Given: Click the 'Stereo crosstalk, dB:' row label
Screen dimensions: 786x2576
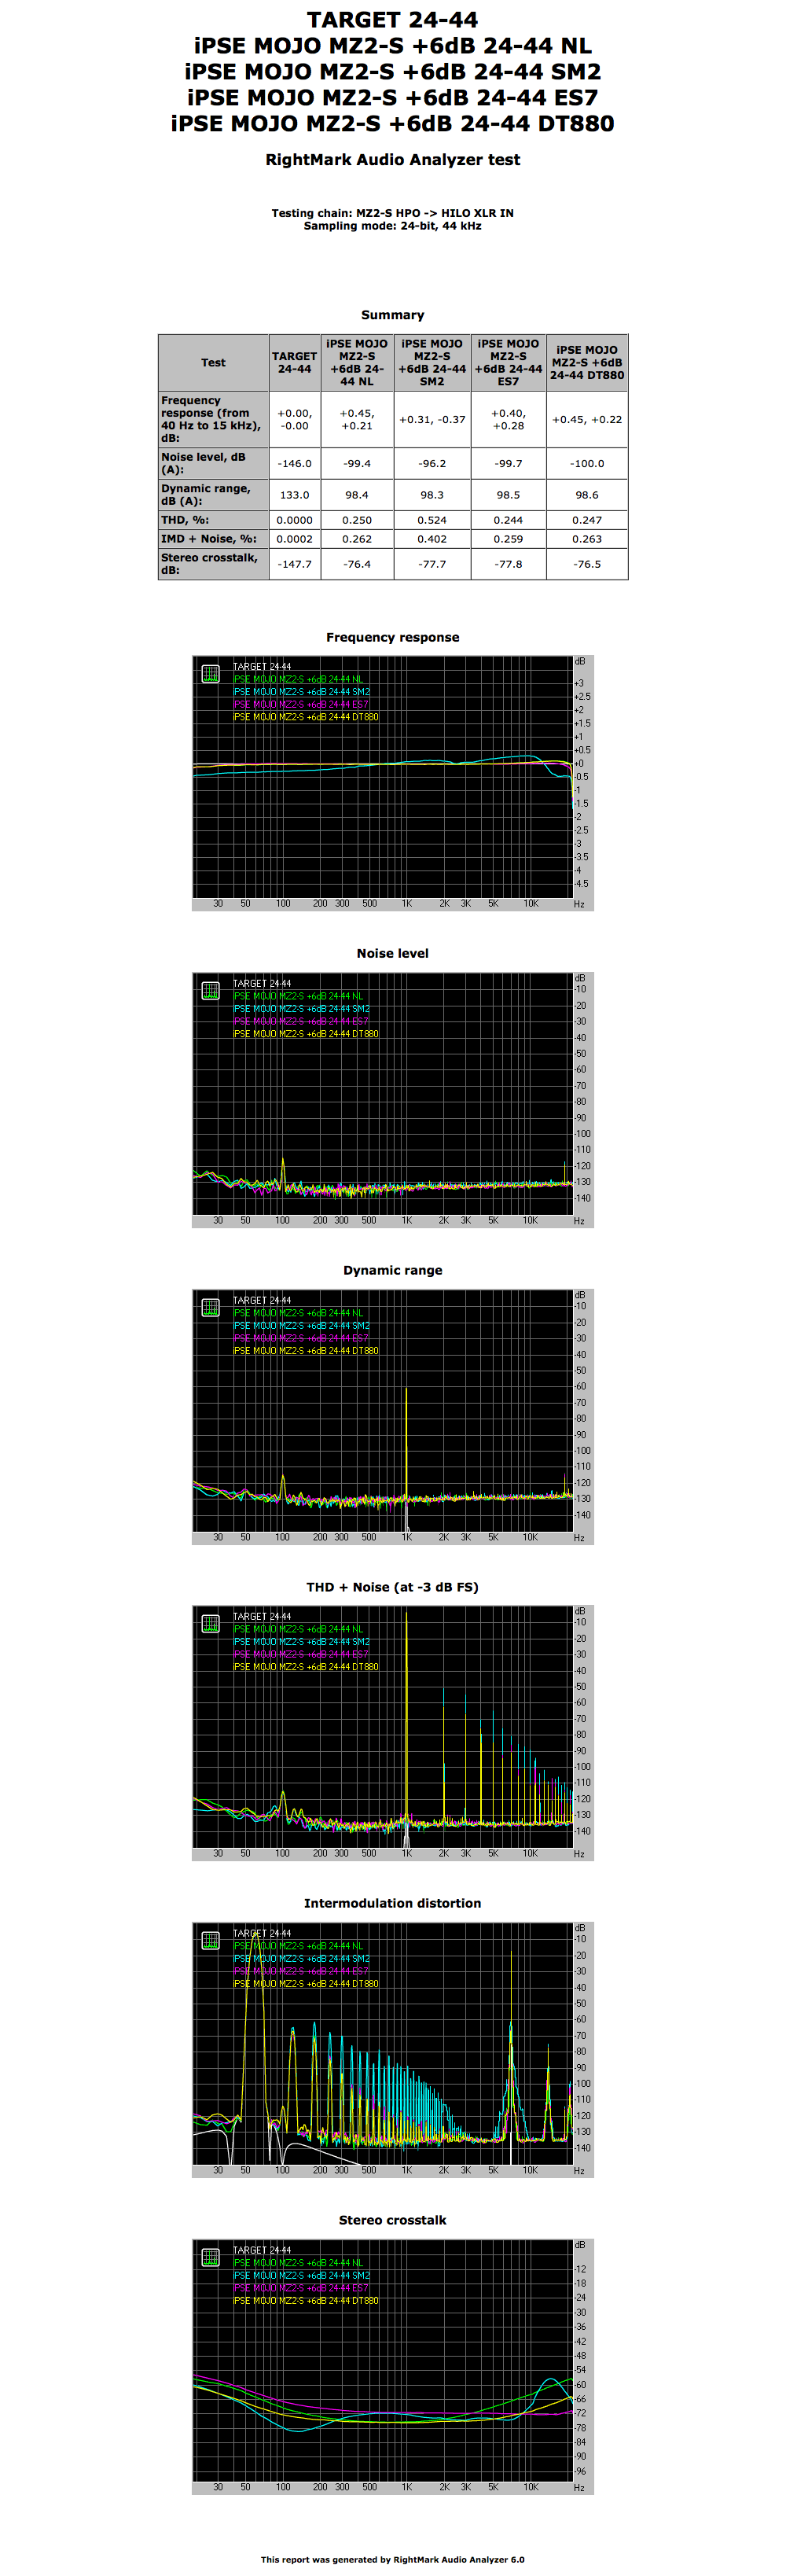Looking at the screenshot, I should (x=213, y=564).
